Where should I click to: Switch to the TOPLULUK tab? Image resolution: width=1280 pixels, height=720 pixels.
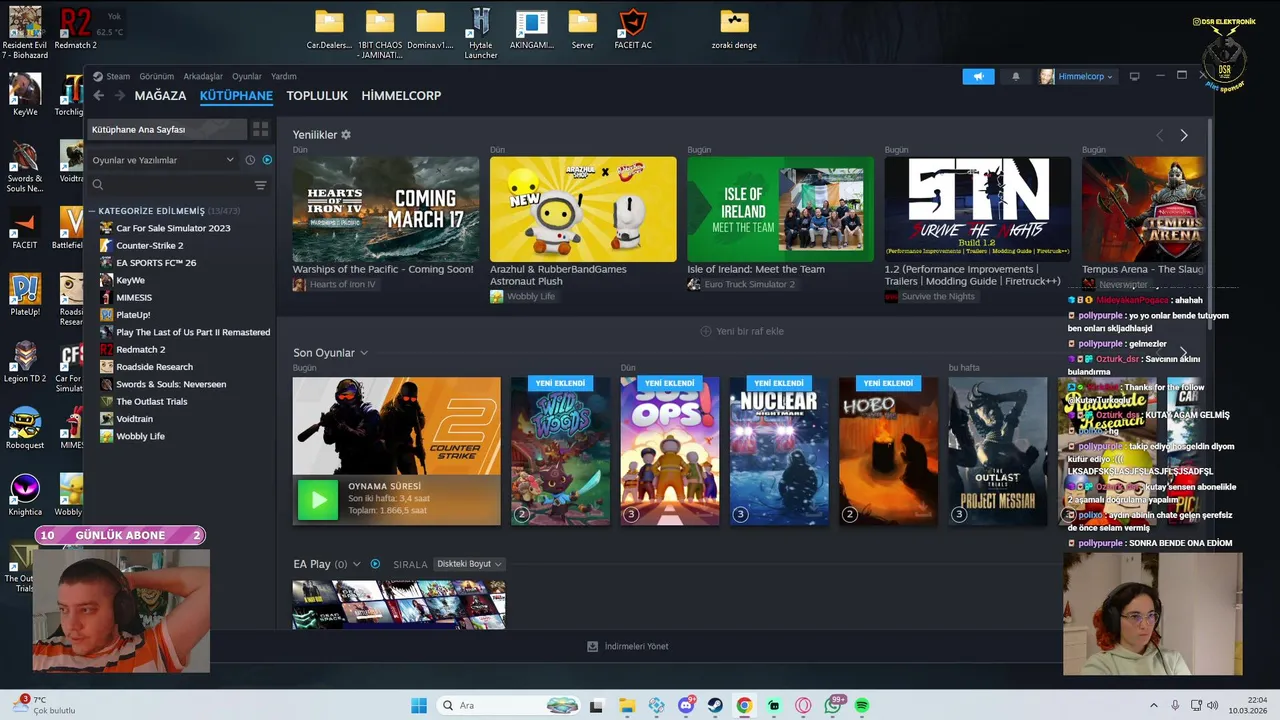click(x=317, y=96)
